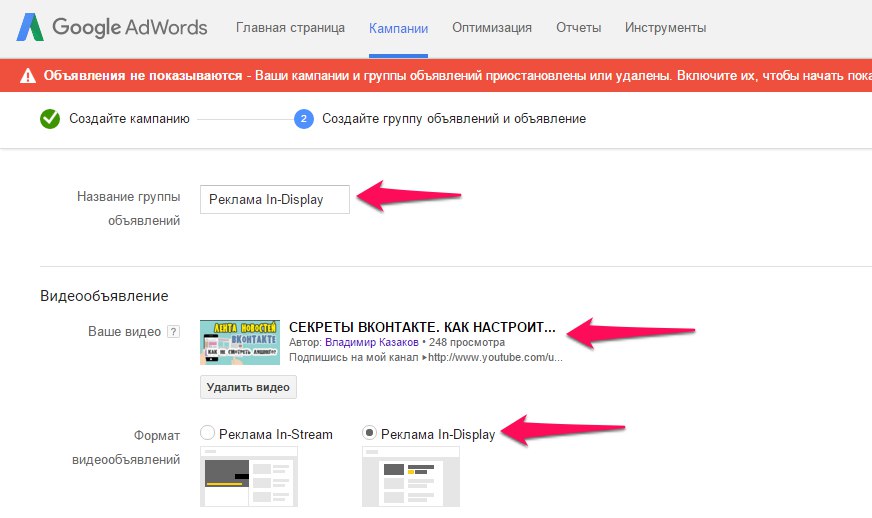
Task: Click the warning triangle icon in red banner
Action: pyautogui.click(x=28, y=76)
